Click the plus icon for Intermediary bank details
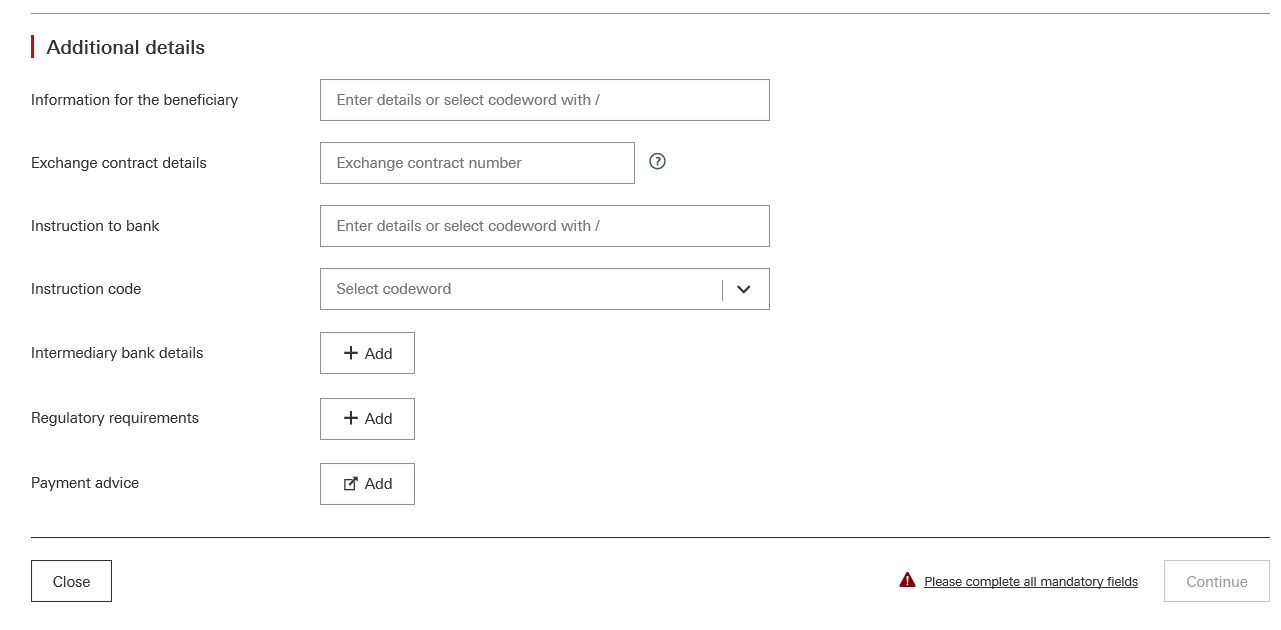 pos(350,353)
